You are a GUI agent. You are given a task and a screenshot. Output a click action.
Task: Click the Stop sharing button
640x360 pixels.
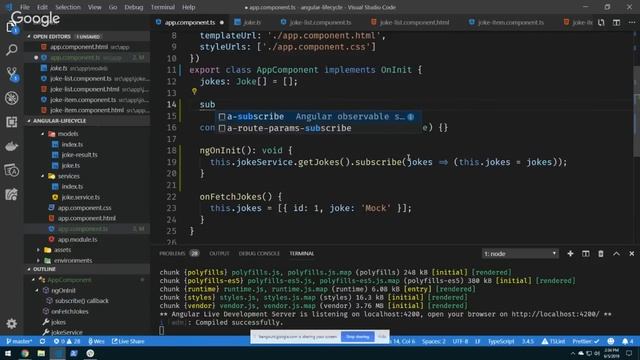(x=358, y=337)
